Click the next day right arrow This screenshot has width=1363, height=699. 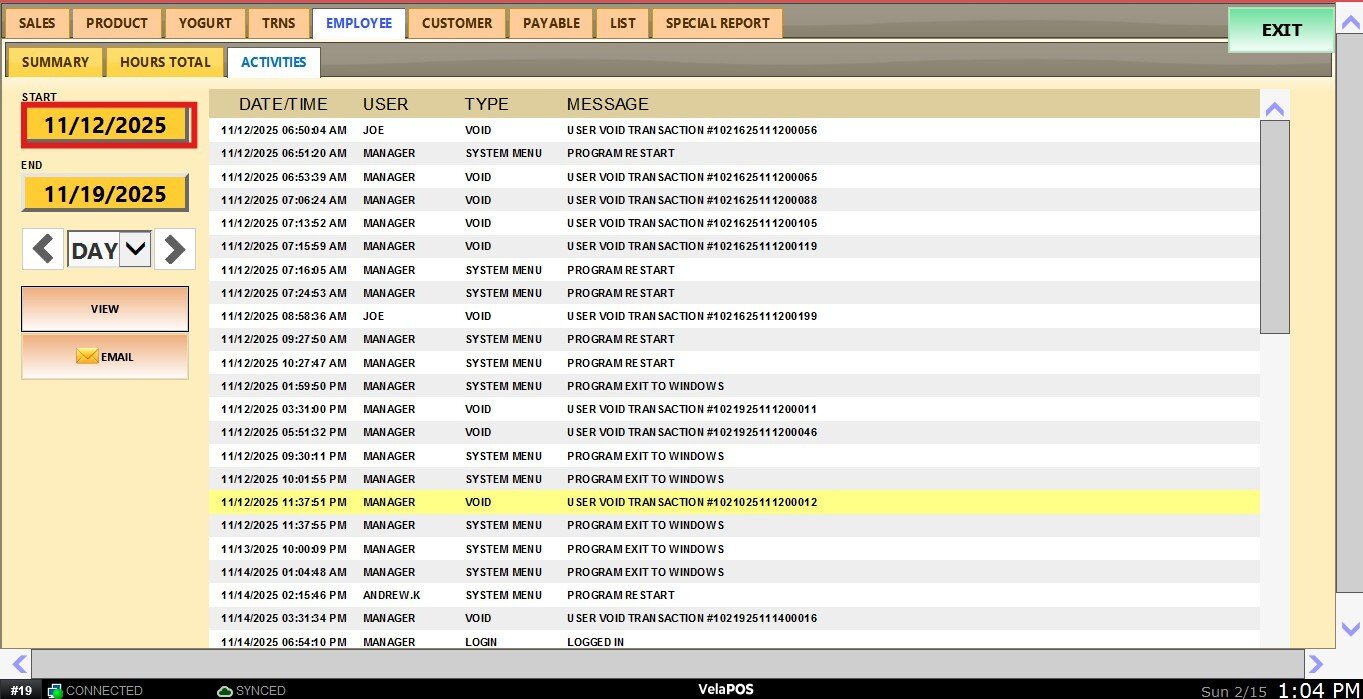[174, 249]
